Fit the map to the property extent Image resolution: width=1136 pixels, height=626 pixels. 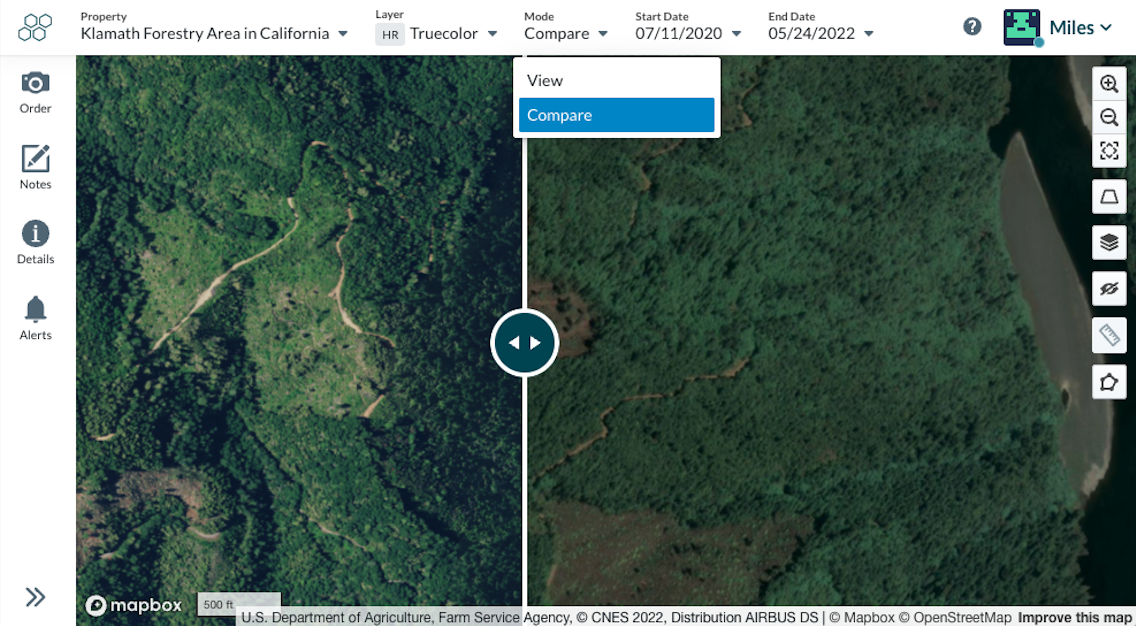(1109, 151)
